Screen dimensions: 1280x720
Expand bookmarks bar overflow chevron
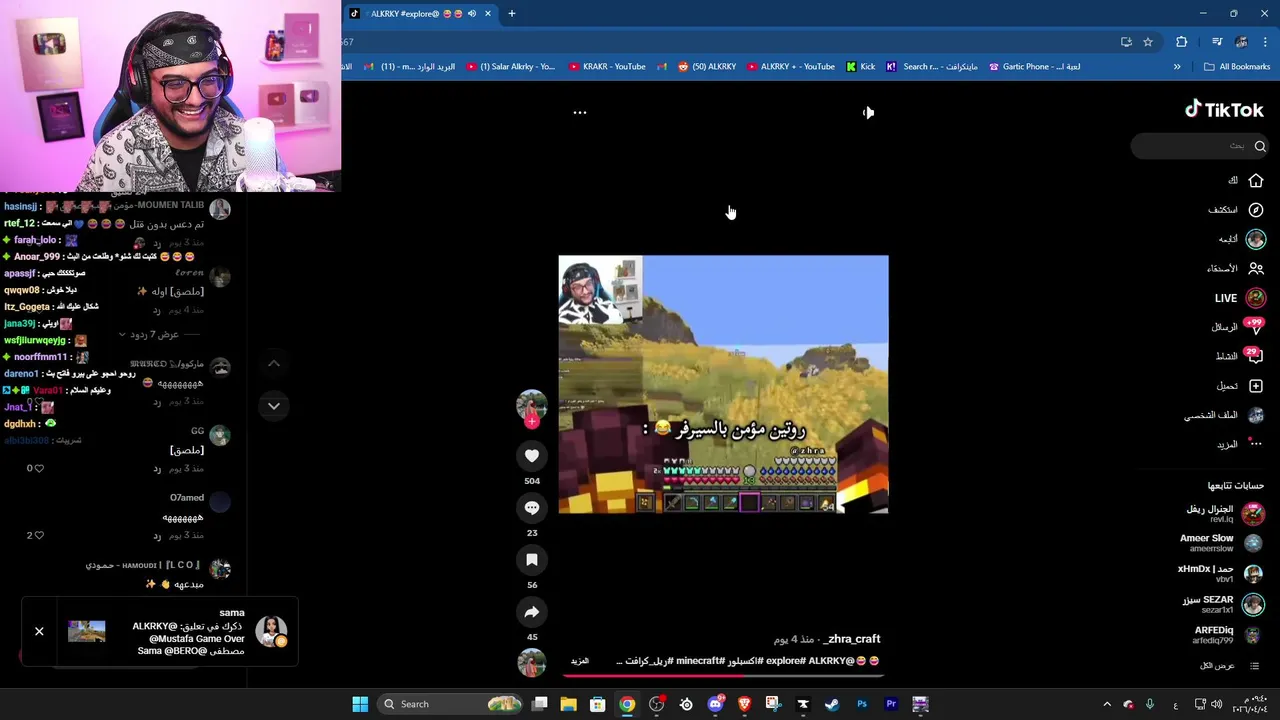pyautogui.click(x=1177, y=67)
